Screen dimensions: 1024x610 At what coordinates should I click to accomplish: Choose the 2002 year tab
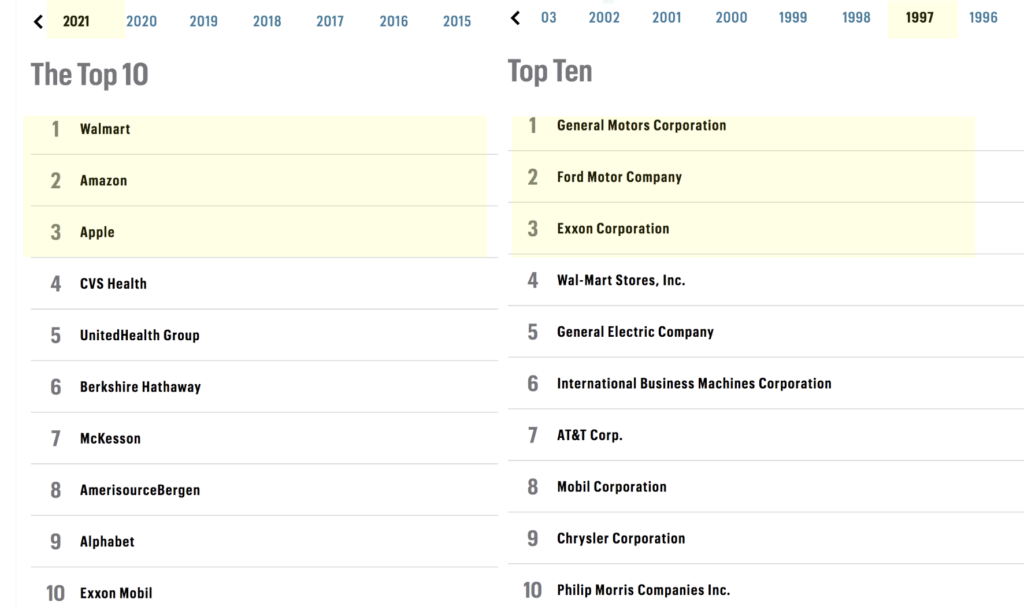tap(604, 18)
